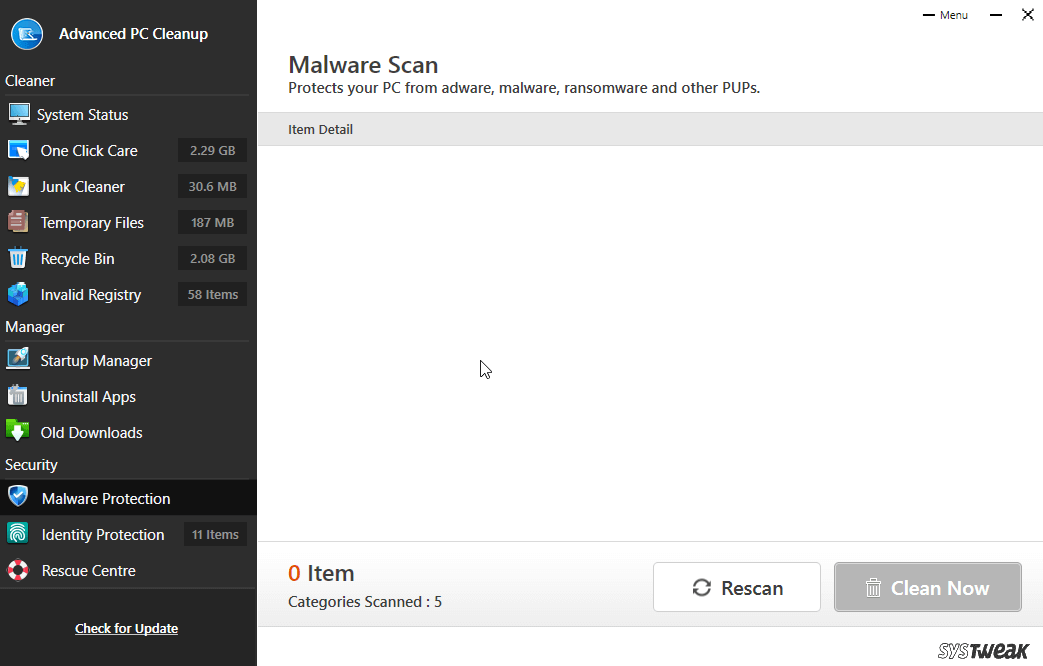Select the System Status icon

[18, 114]
